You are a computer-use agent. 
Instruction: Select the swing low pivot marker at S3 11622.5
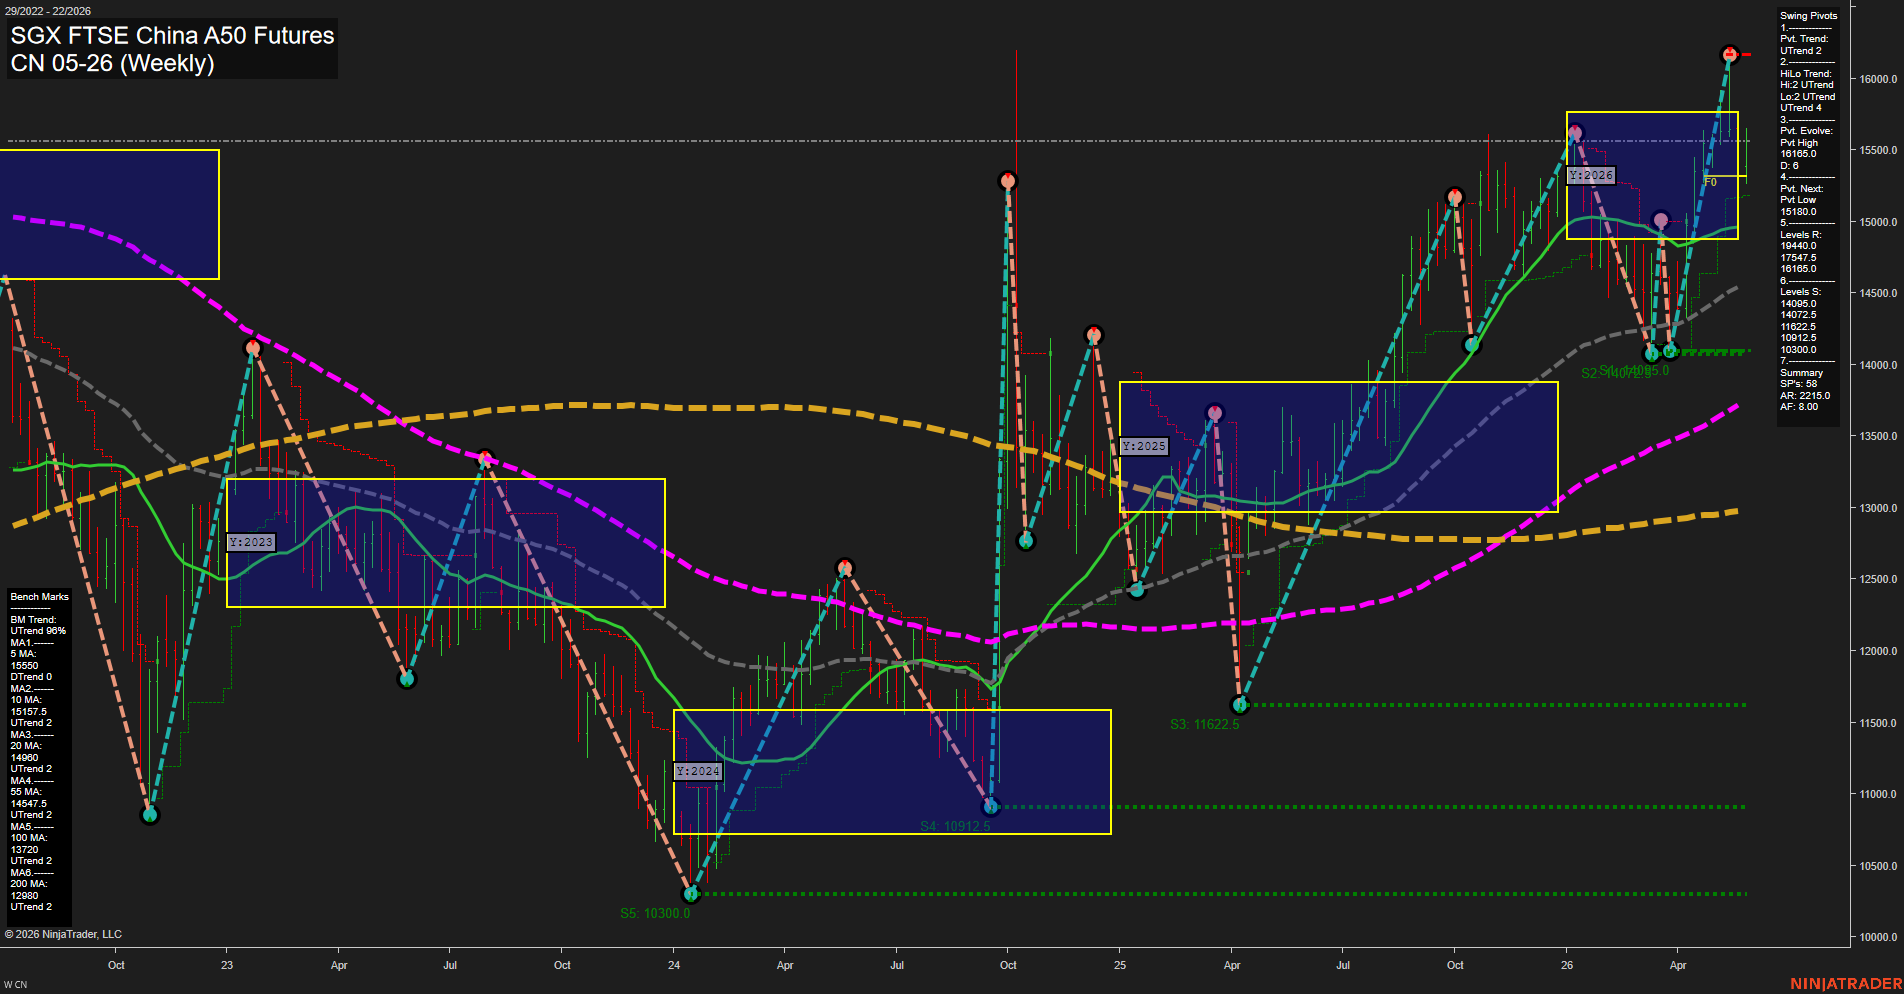click(x=1240, y=705)
